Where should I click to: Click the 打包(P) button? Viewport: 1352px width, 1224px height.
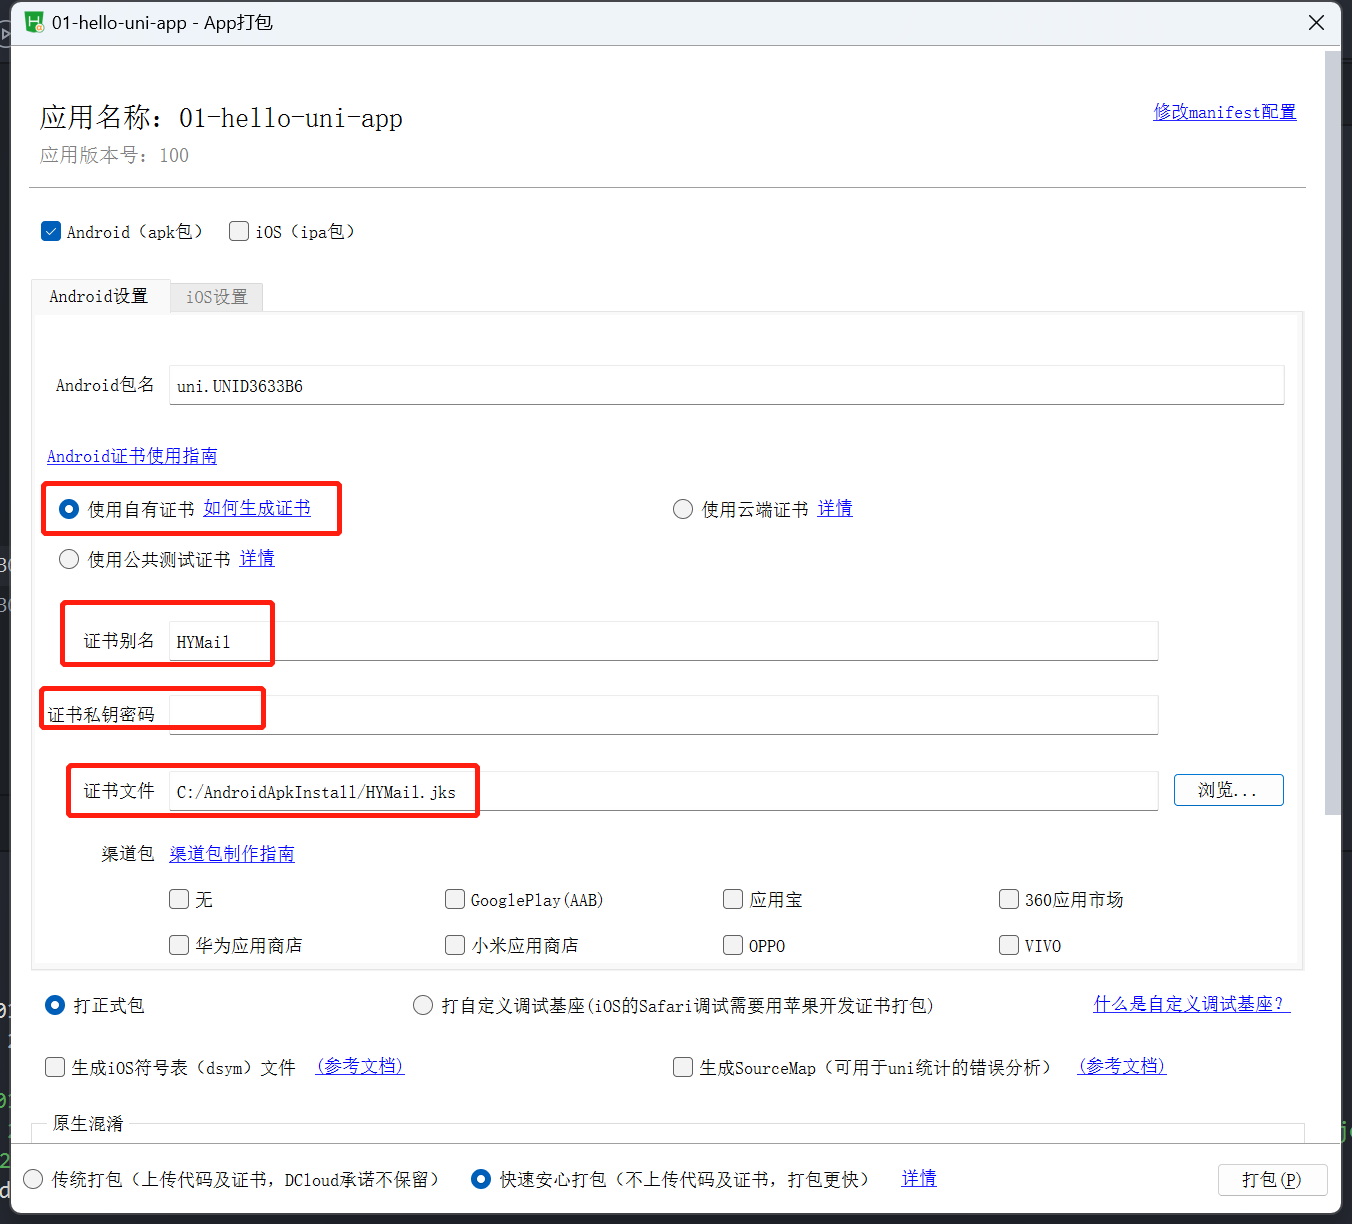tap(1272, 1179)
